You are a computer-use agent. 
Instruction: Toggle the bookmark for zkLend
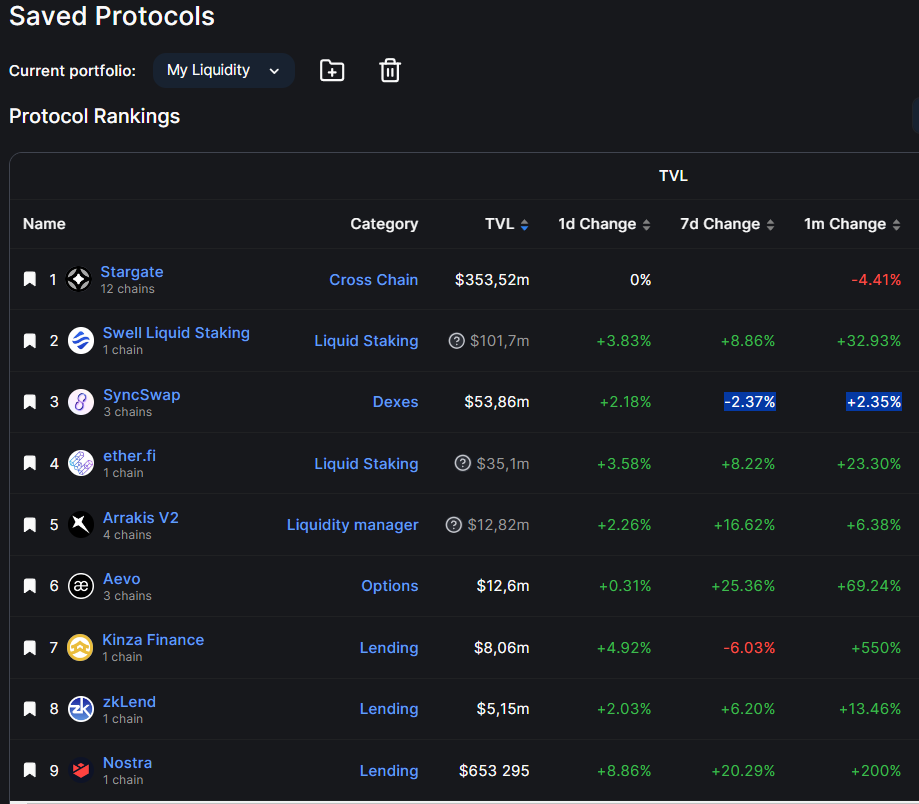[x=30, y=708]
